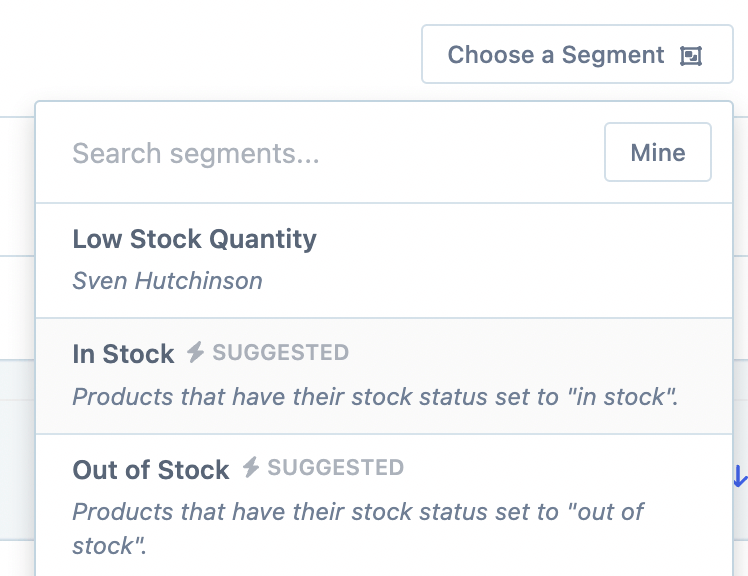Image resolution: width=748 pixels, height=576 pixels.
Task: Click the lightning bolt icon beside Out of Stock
Action: coord(251,467)
